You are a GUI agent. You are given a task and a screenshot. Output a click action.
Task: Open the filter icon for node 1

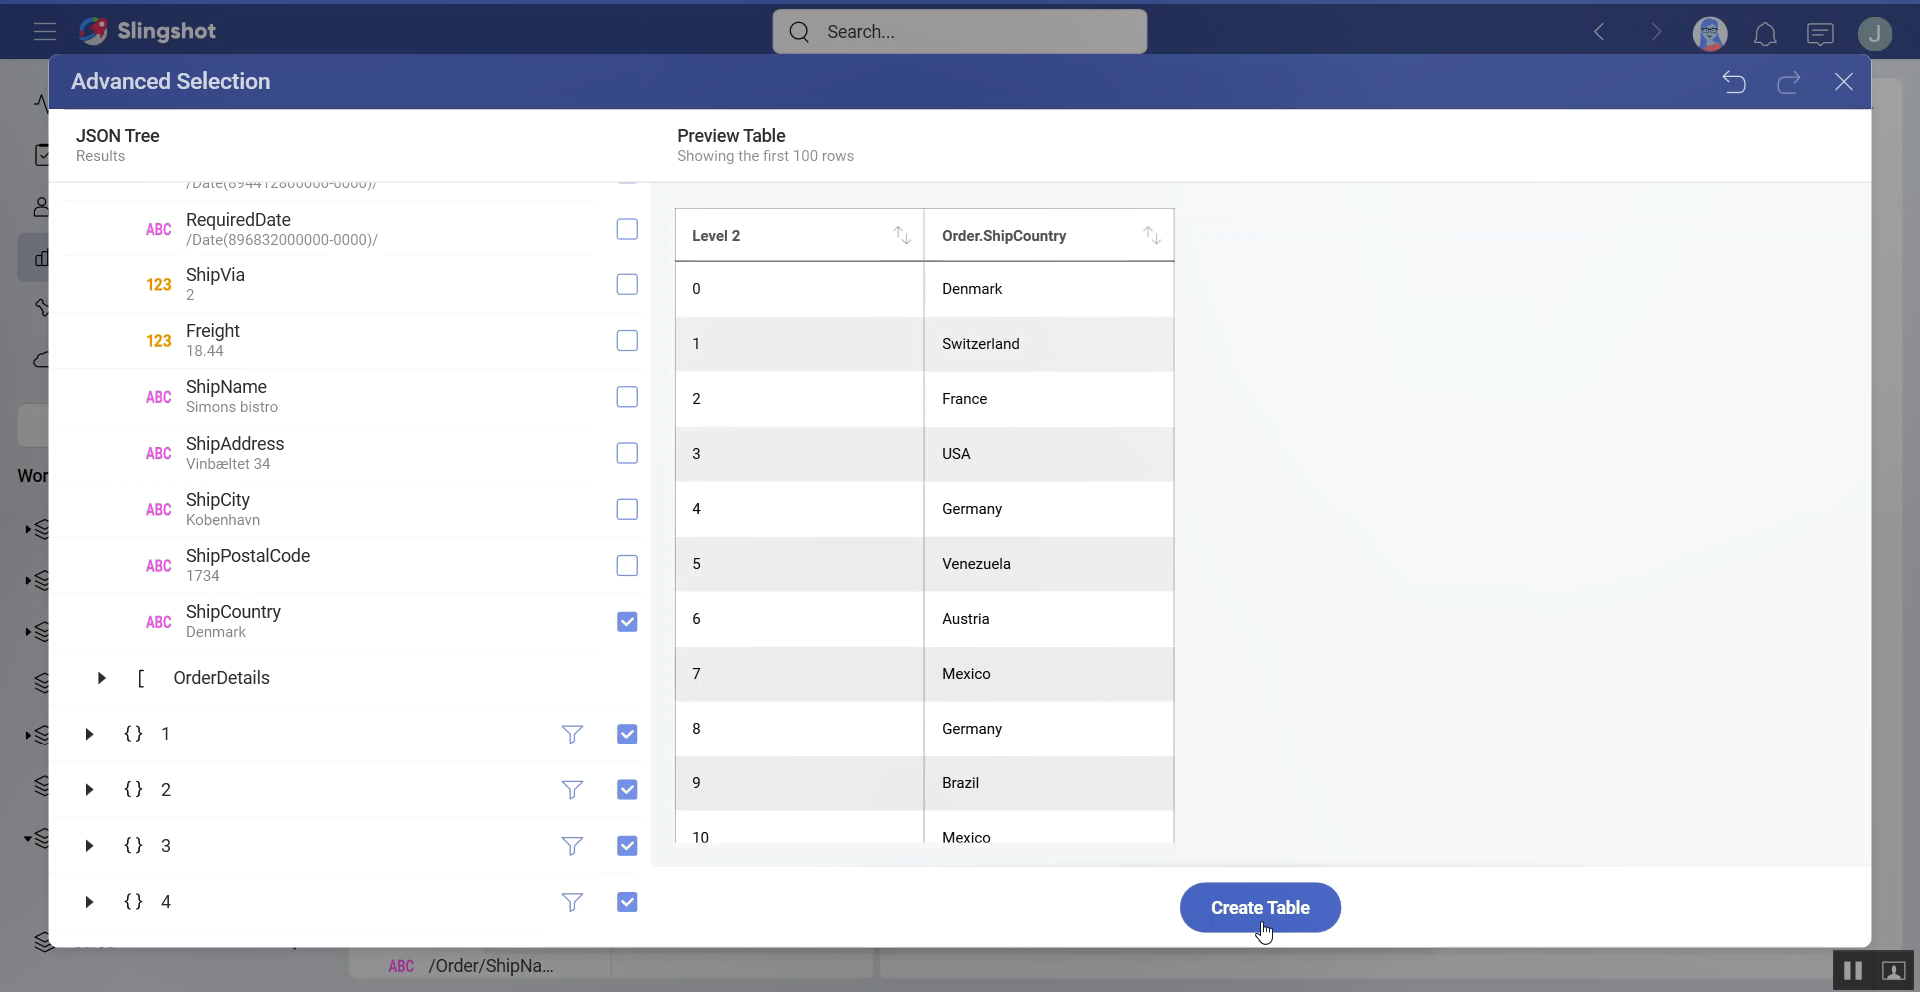click(x=572, y=735)
